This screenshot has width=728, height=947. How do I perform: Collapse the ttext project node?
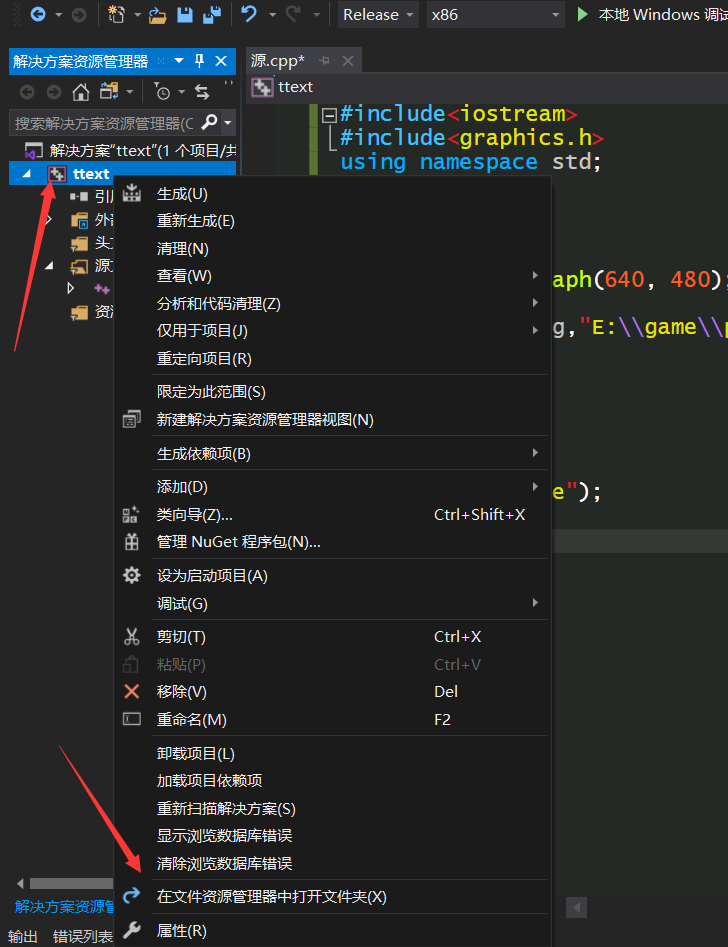26,174
